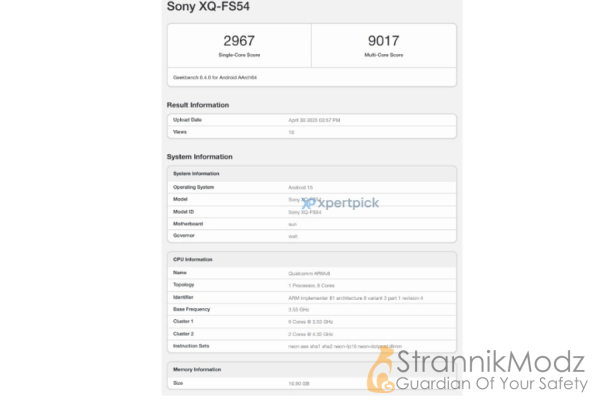Select the Motherboard value 'sun'
The height and width of the screenshot is (400, 600).
(x=292, y=224)
